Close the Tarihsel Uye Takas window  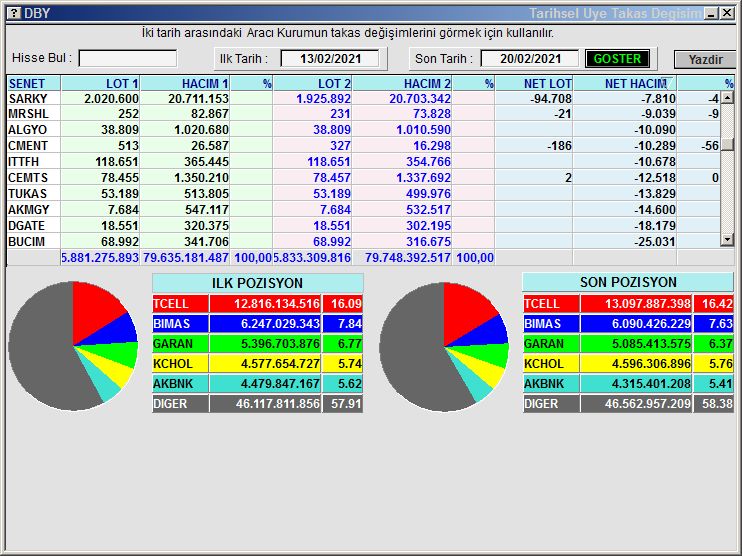pos(726,13)
